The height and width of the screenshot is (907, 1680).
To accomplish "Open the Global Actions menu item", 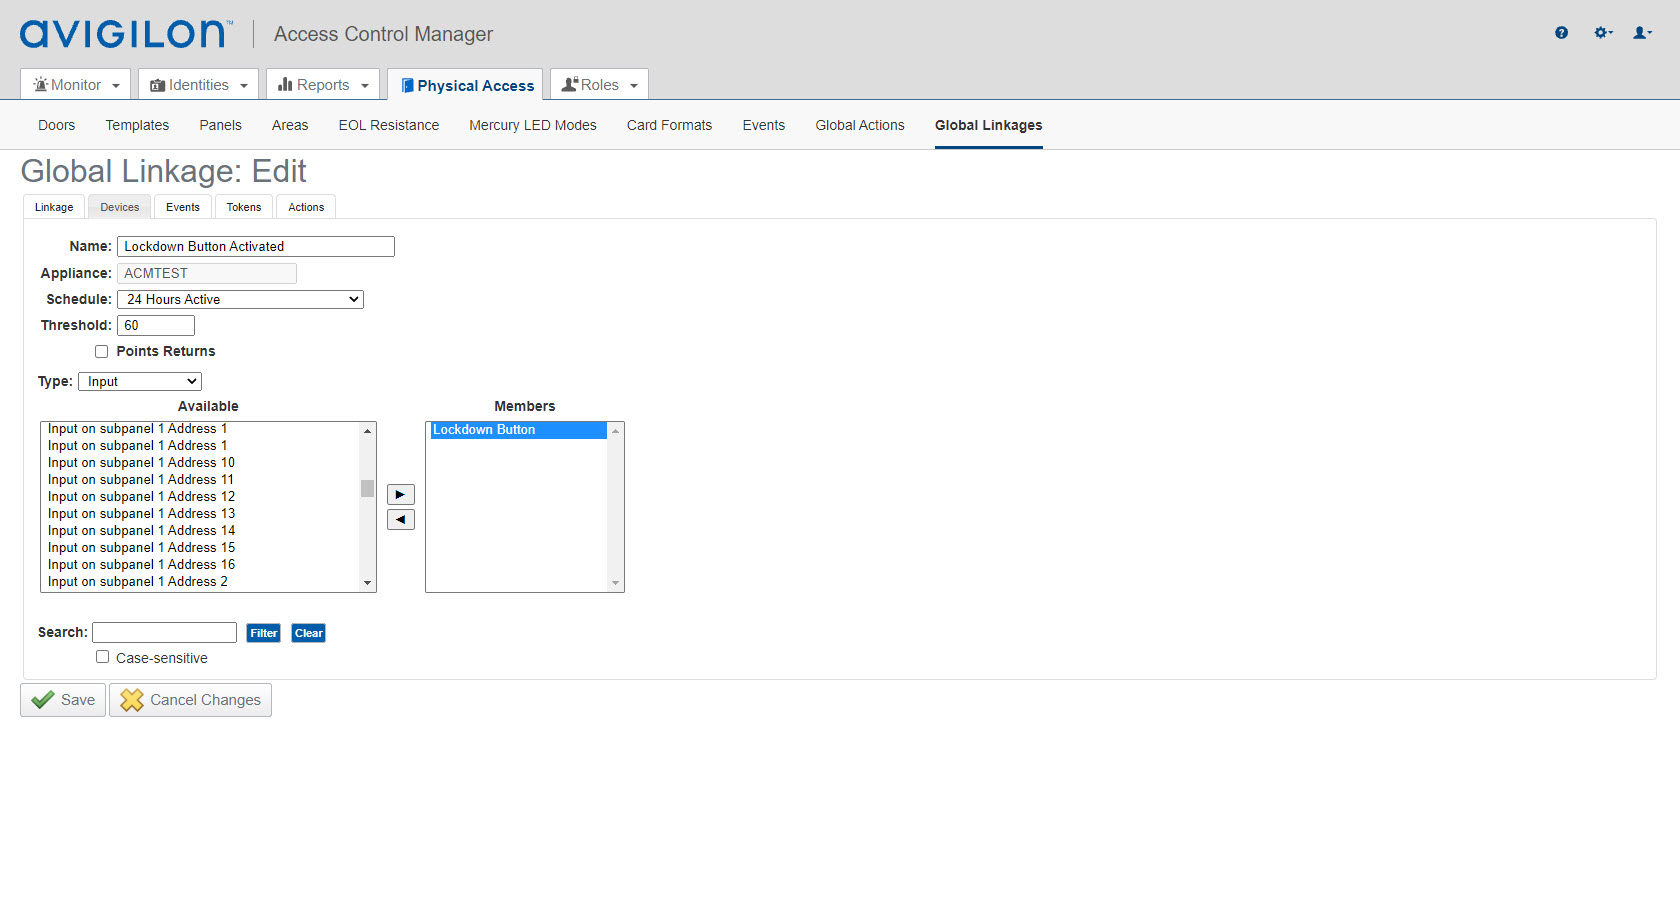I will click(859, 125).
